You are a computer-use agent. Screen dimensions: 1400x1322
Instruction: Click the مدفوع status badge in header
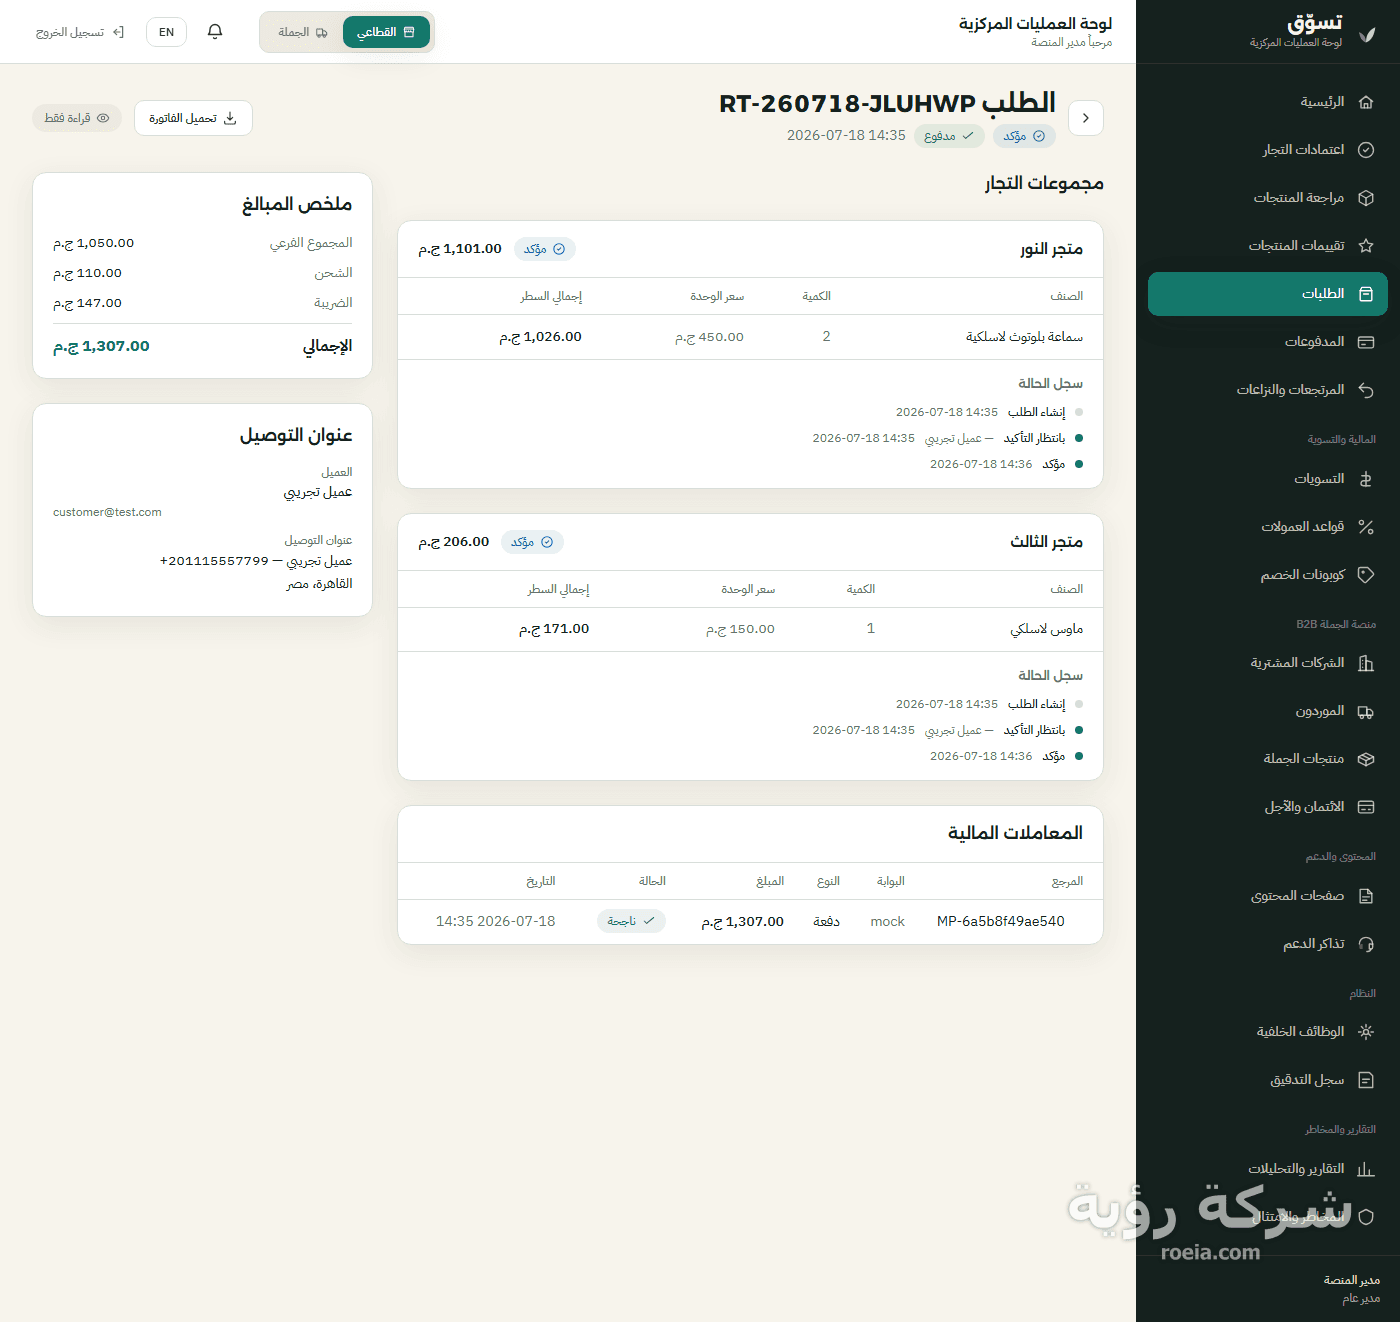(949, 136)
